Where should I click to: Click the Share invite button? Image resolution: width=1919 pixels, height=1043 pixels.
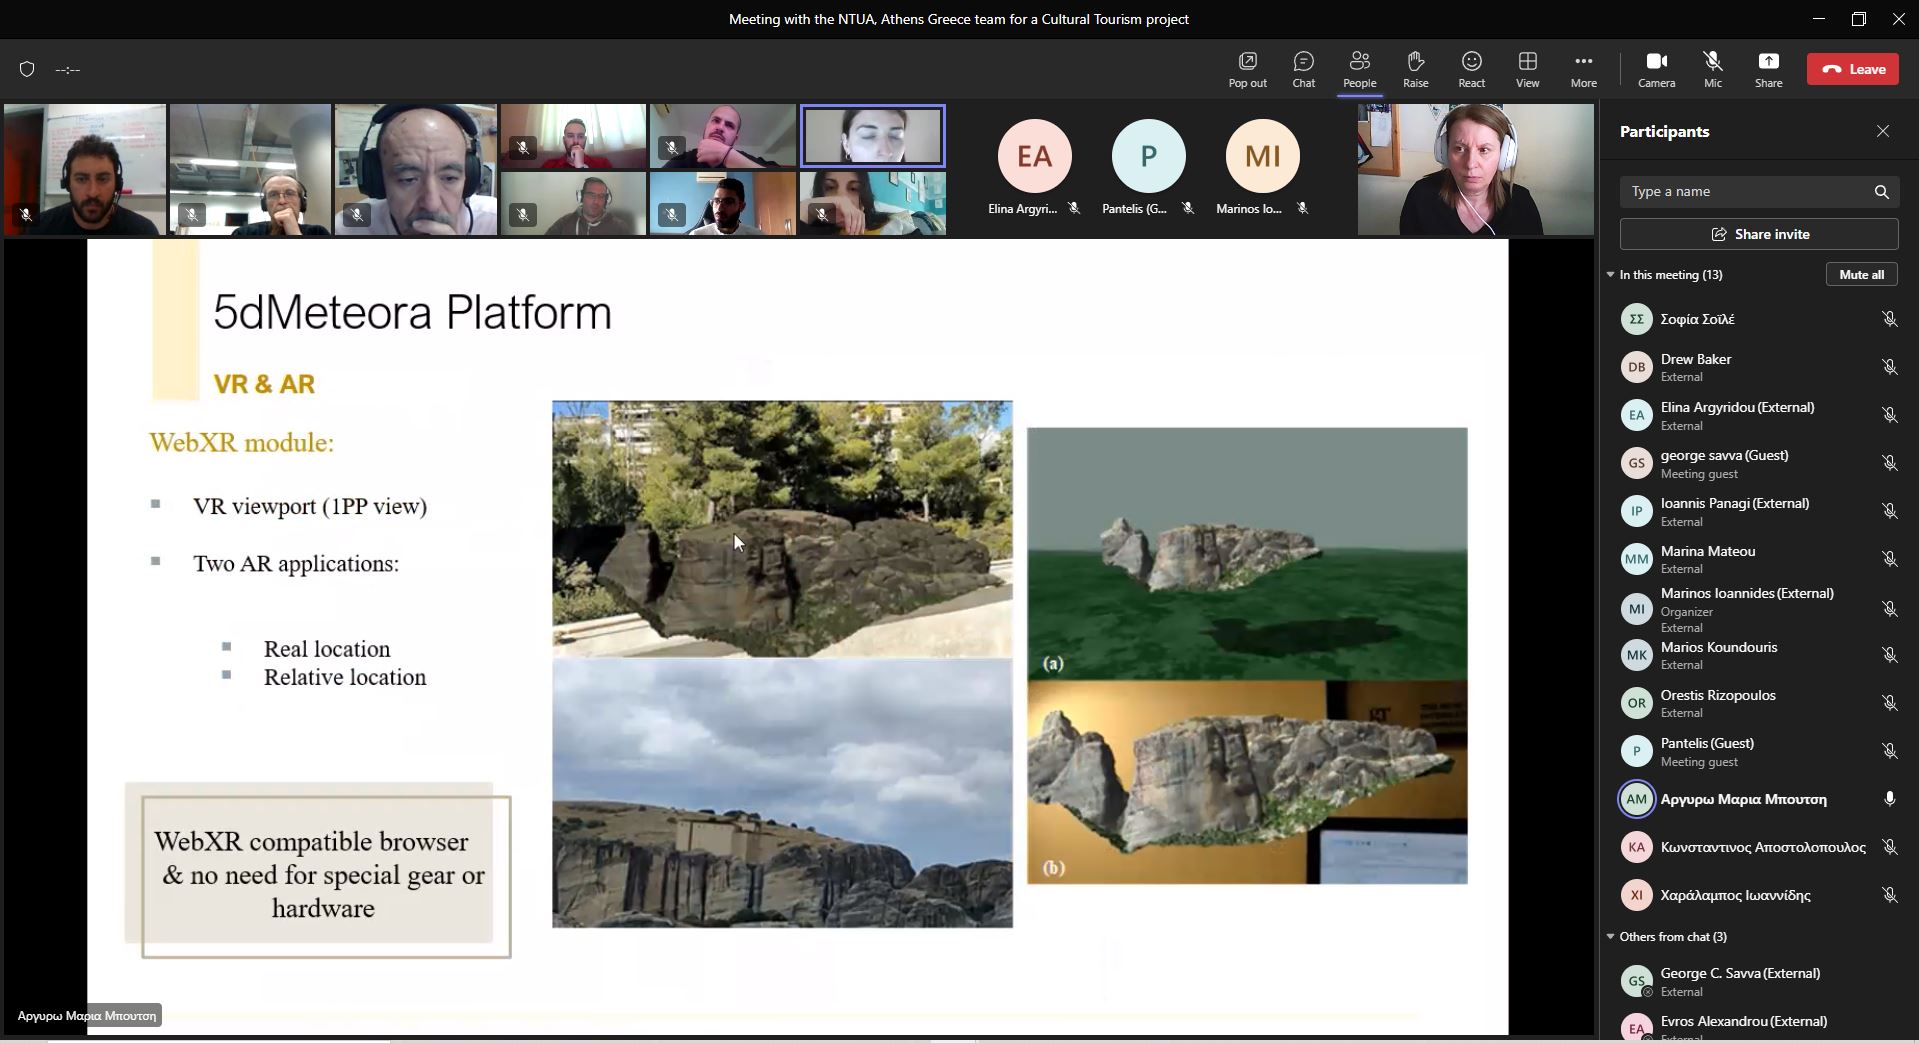click(1759, 234)
